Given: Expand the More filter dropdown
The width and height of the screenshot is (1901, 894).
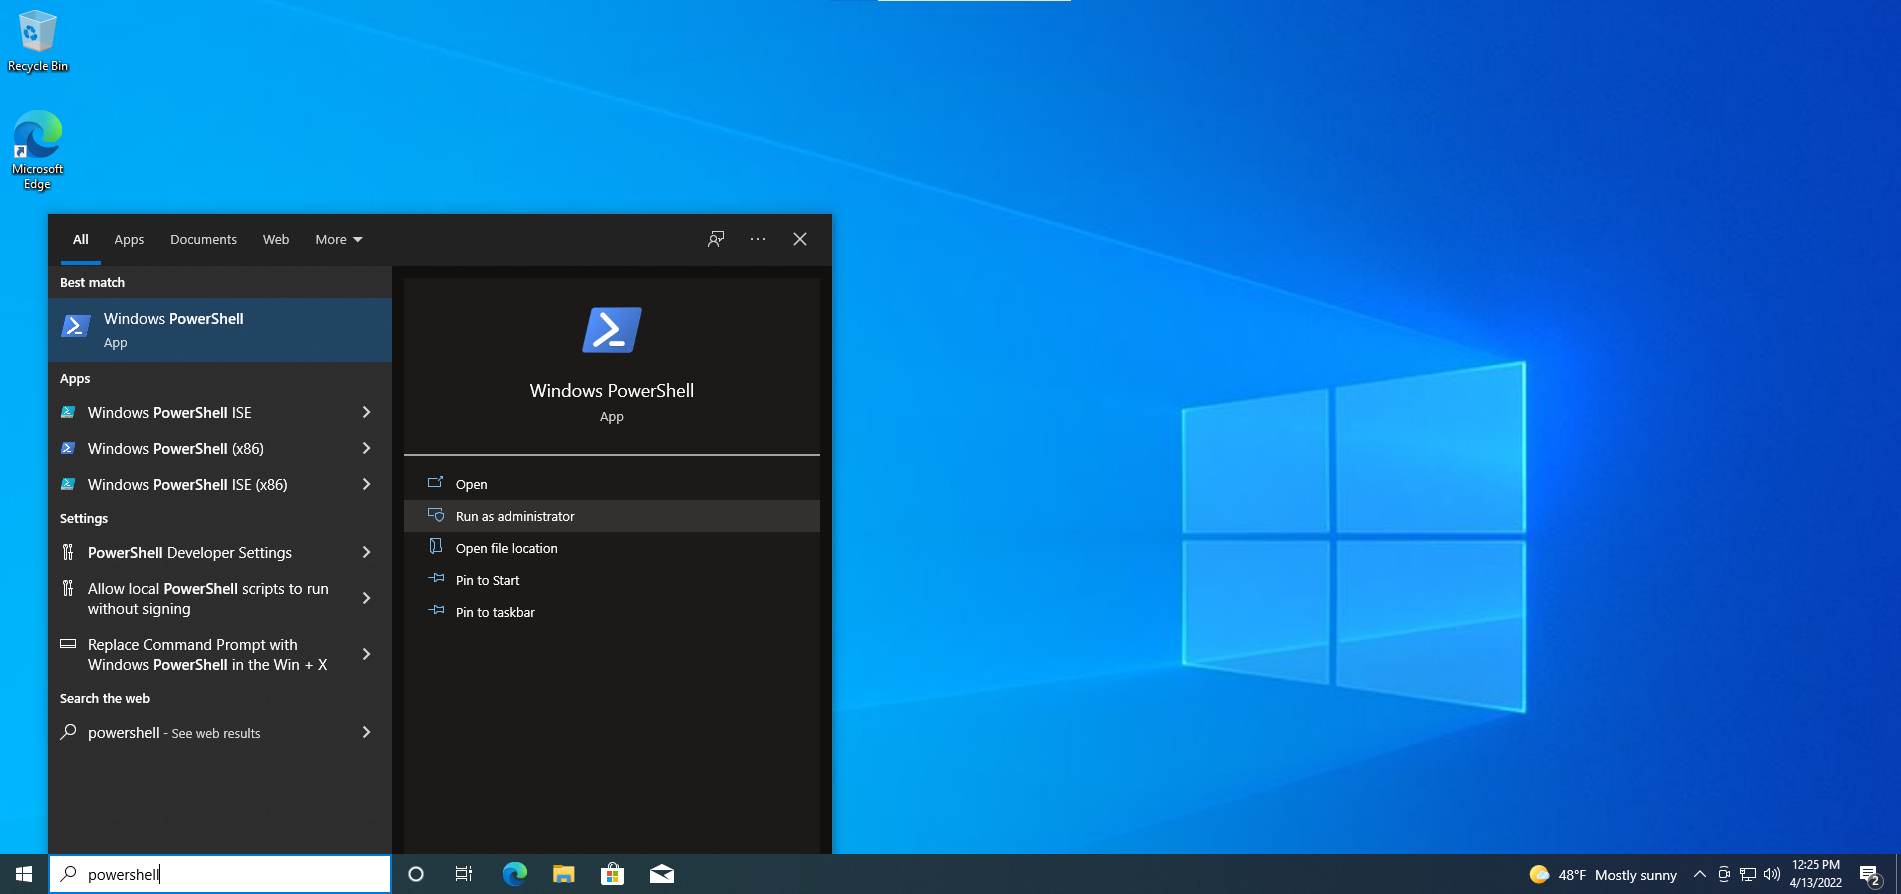Looking at the screenshot, I should click(x=338, y=239).
